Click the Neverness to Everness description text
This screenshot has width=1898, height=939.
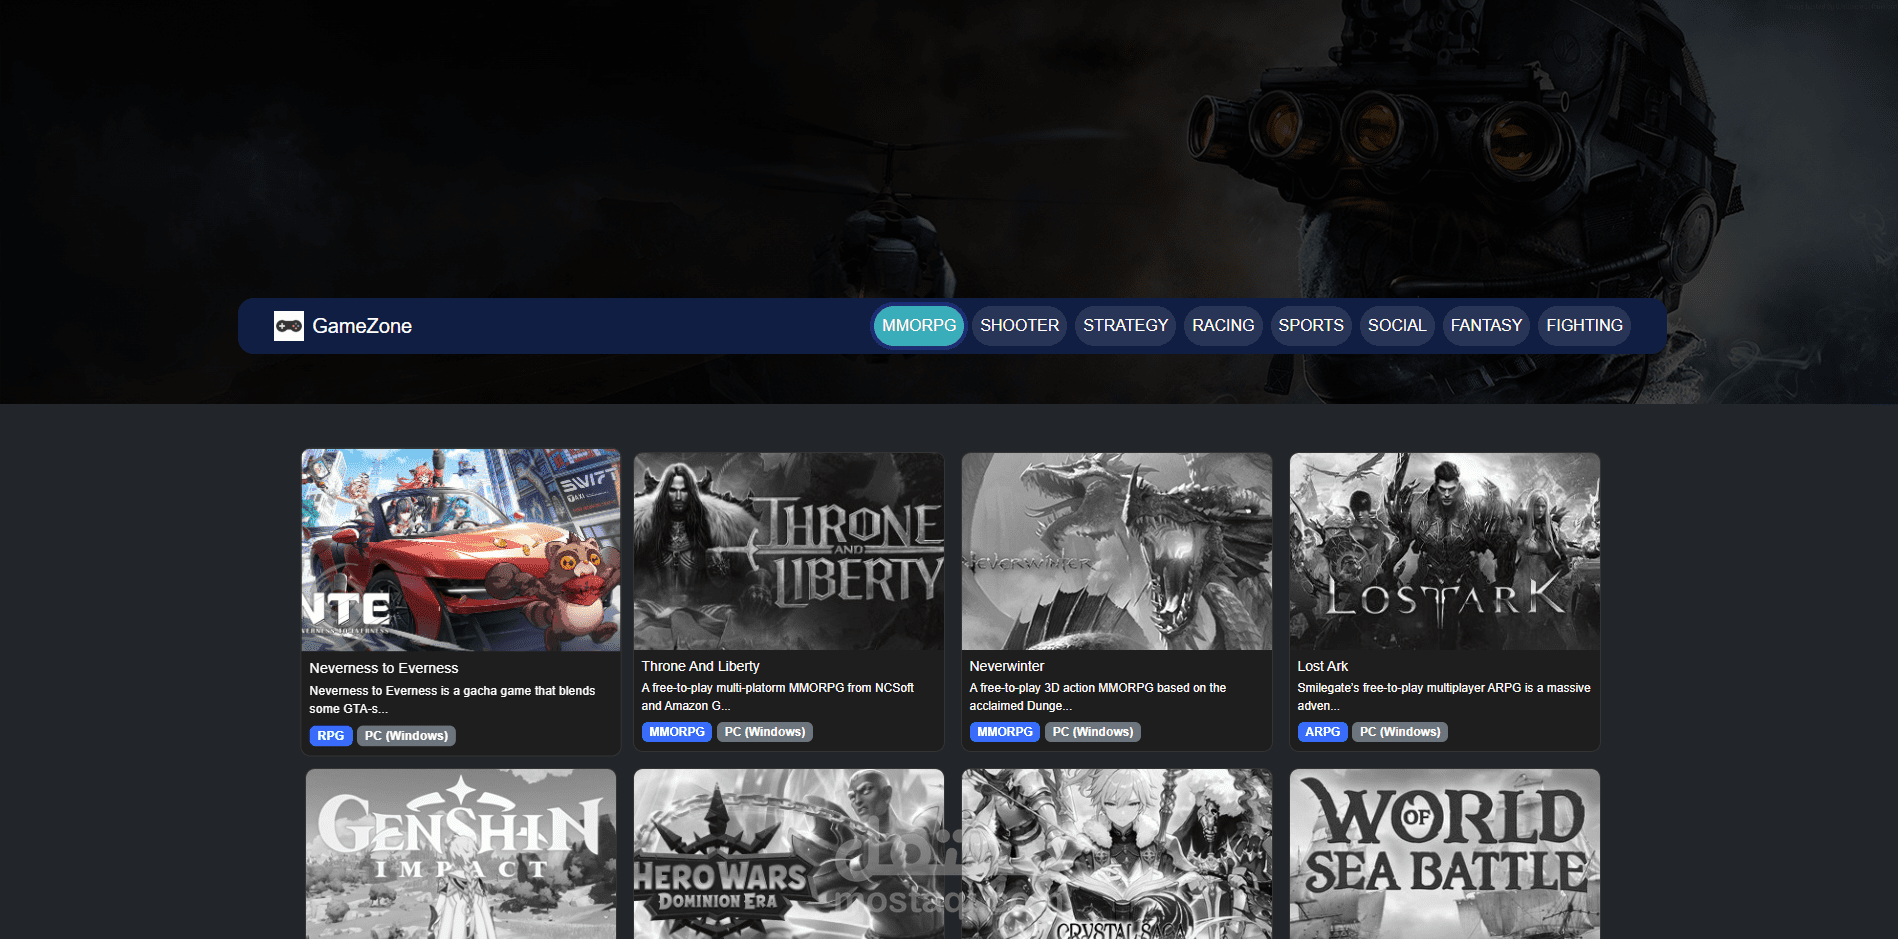point(452,700)
